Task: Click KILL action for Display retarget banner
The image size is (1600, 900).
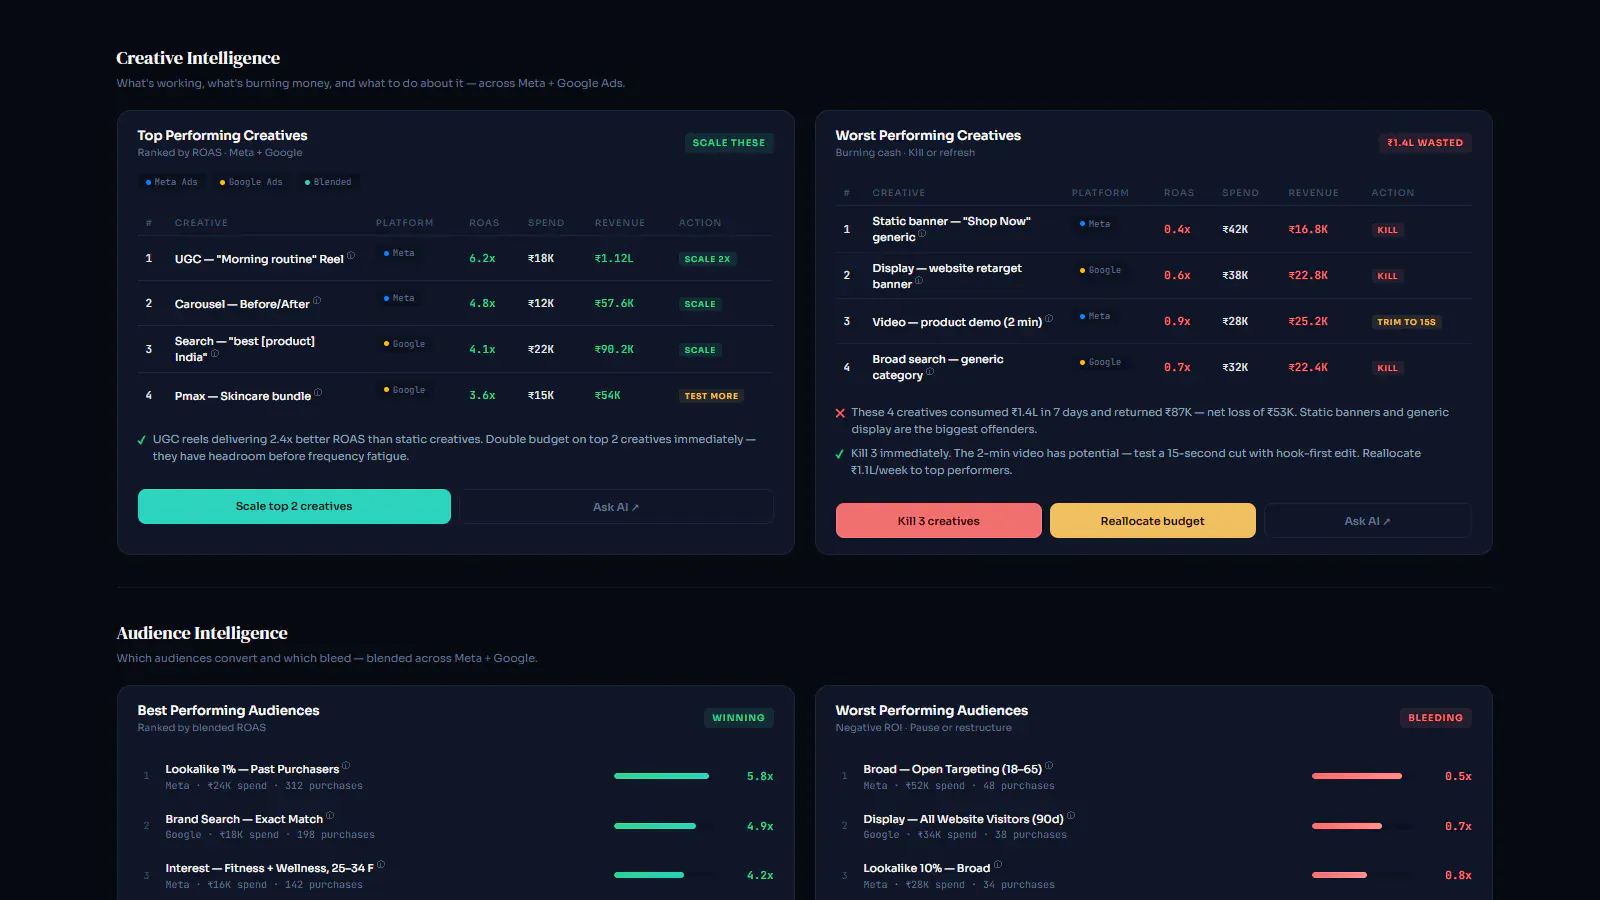Action: tap(1387, 276)
